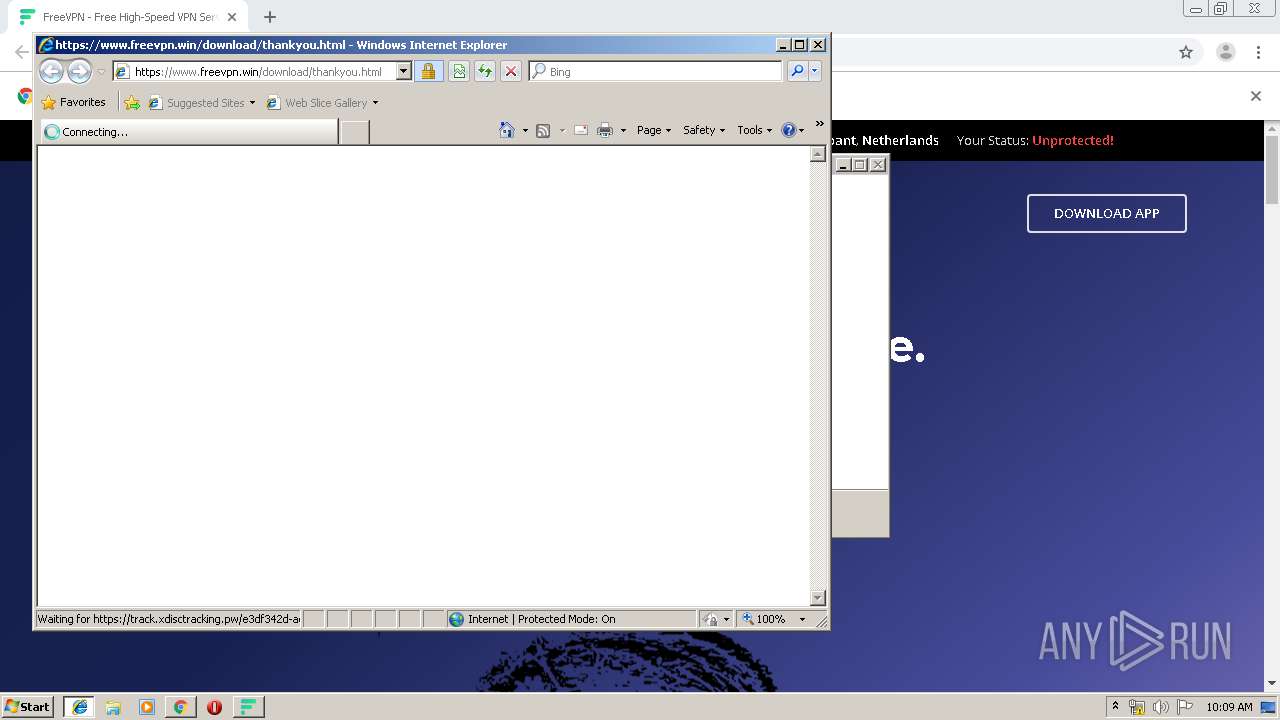This screenshot has width=1280, height=720.
Task: Click DOWNLOAD APP button in Chrome
Action: (1107, 213)
